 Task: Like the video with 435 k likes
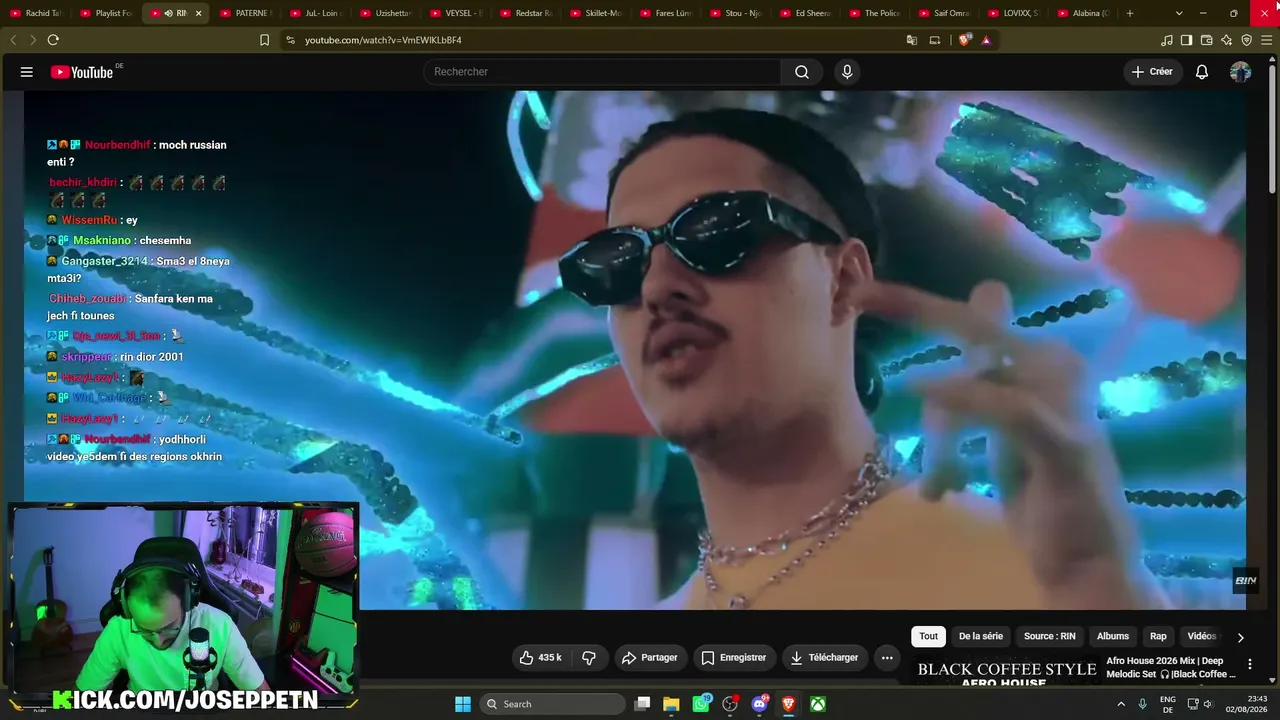tap(540, 658)
